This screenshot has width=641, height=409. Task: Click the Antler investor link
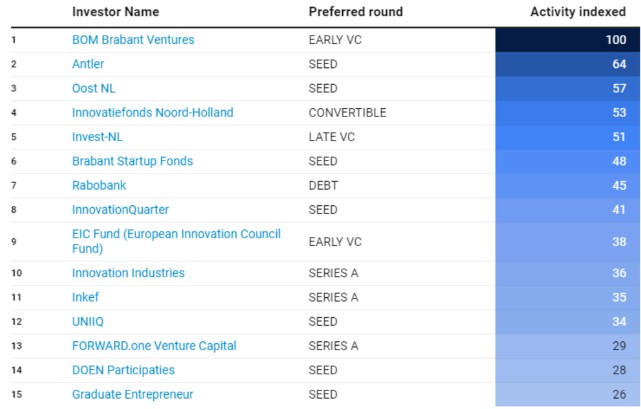click(88, 64)
